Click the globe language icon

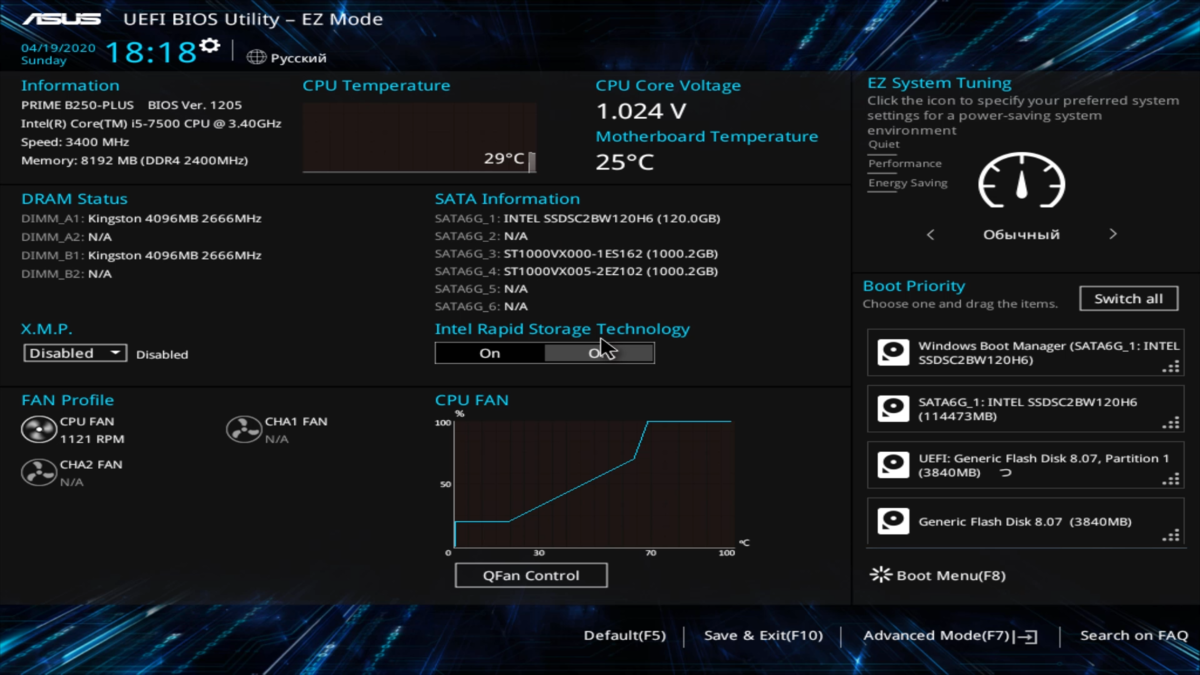[256, 58]
